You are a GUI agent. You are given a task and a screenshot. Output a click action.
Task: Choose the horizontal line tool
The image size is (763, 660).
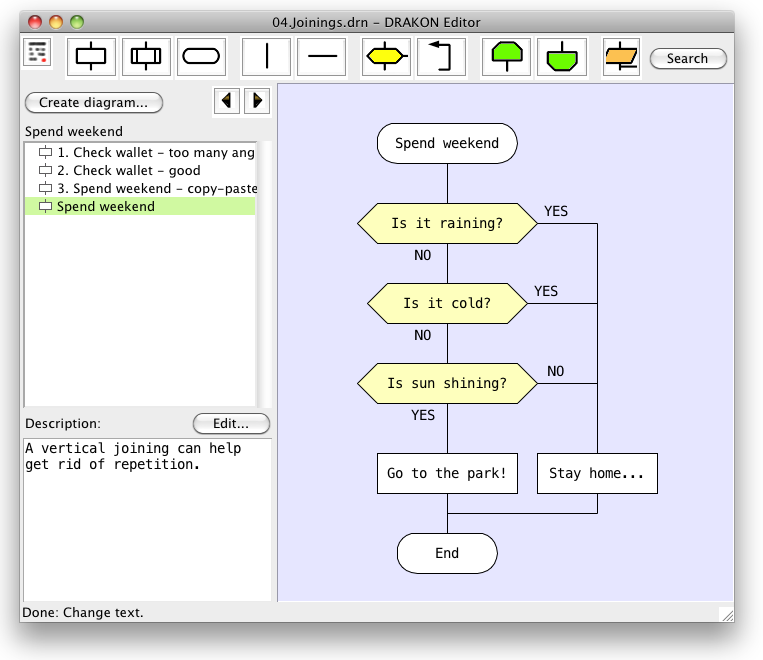[322, 57]
